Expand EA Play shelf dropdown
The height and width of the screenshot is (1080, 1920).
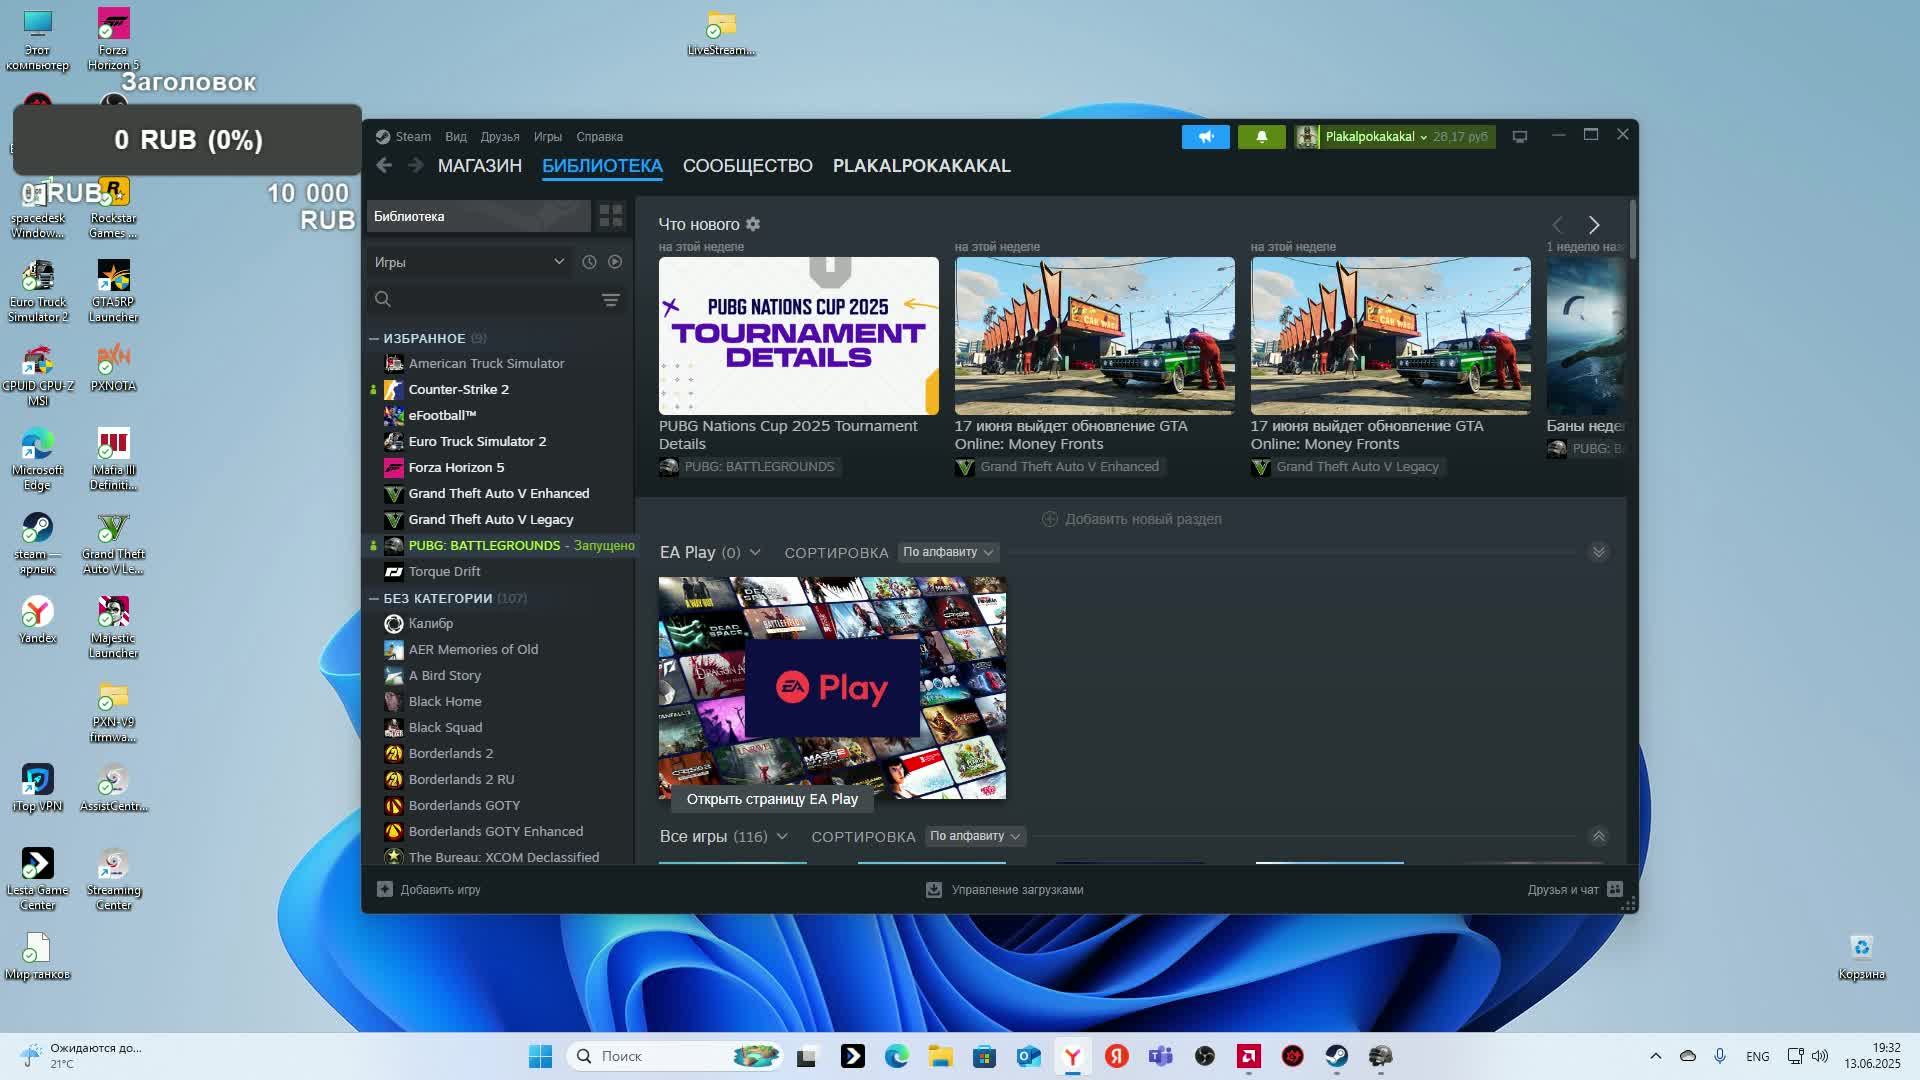[x=755, y=552]
